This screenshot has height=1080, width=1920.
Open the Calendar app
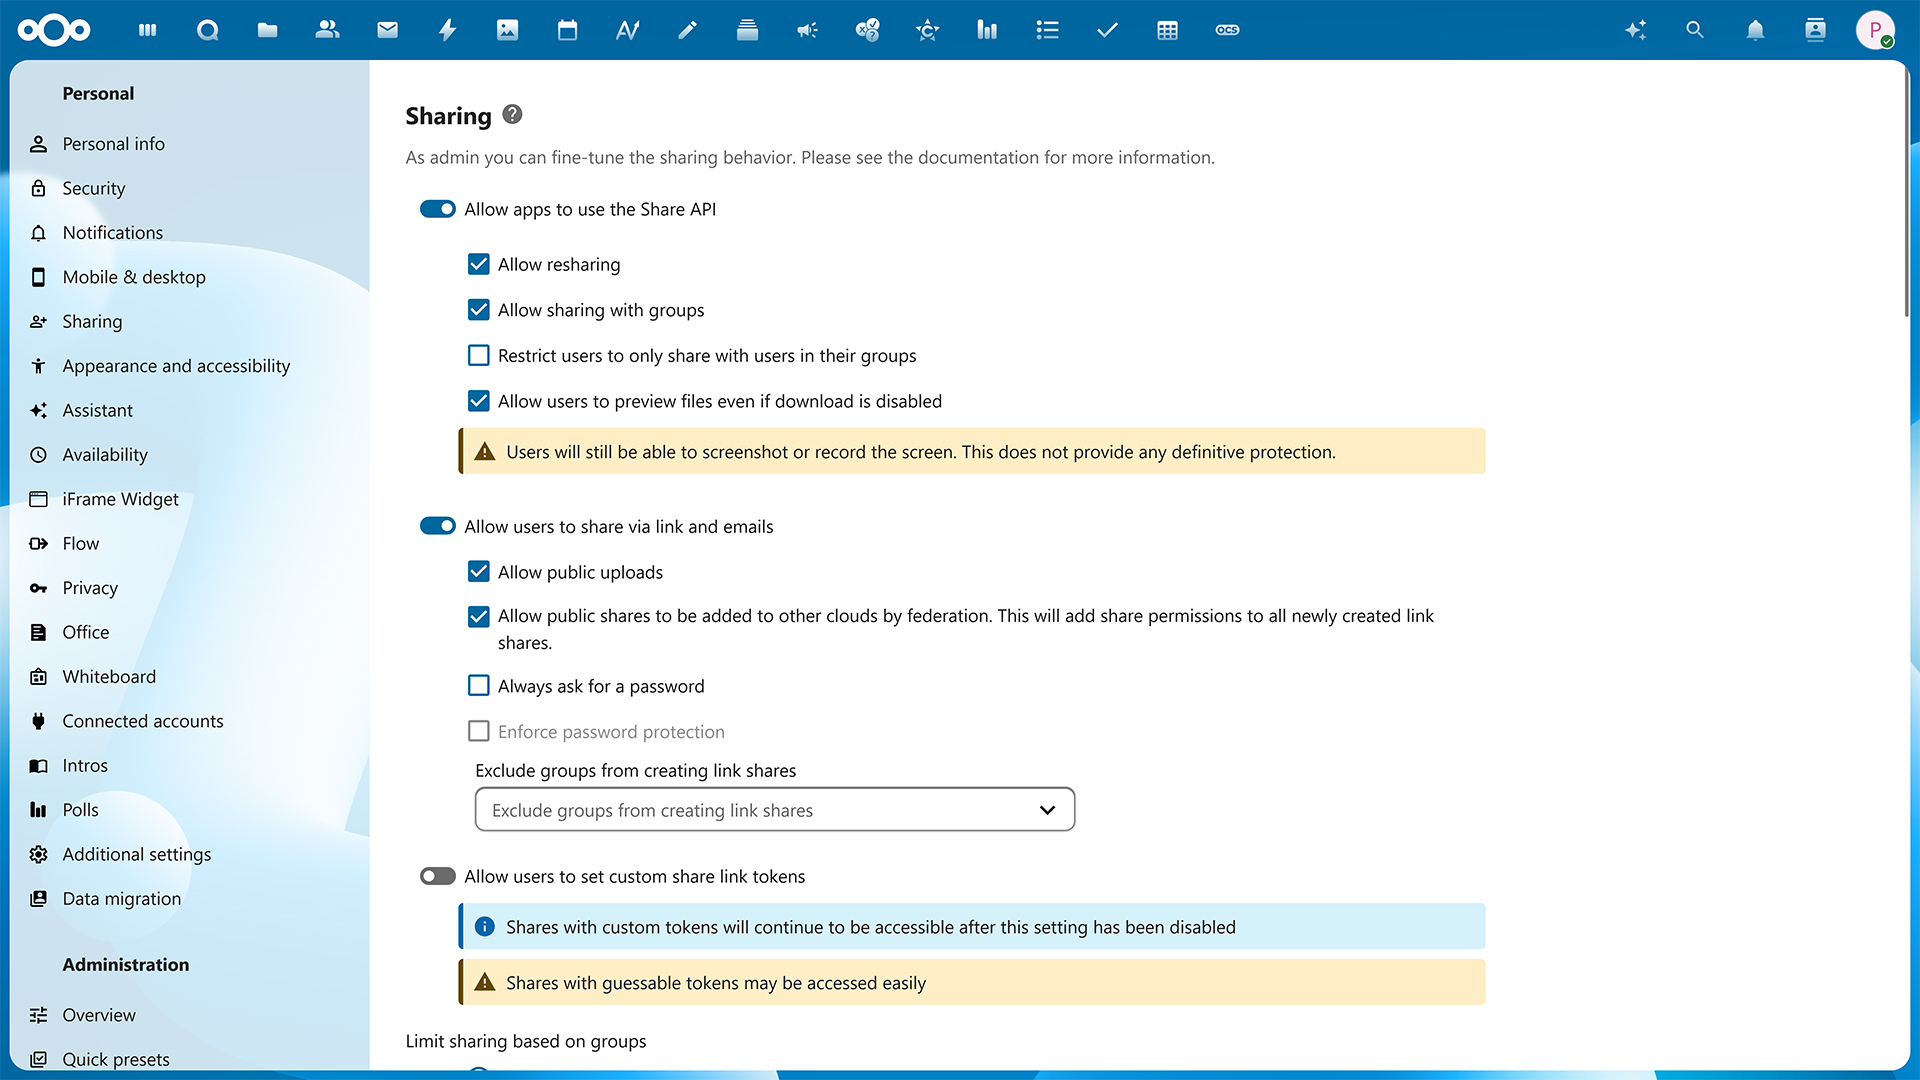point(567,30)
